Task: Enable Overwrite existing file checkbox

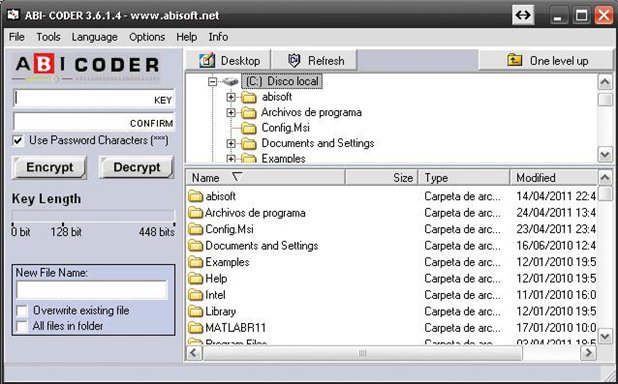Action: tap(22, 311)
